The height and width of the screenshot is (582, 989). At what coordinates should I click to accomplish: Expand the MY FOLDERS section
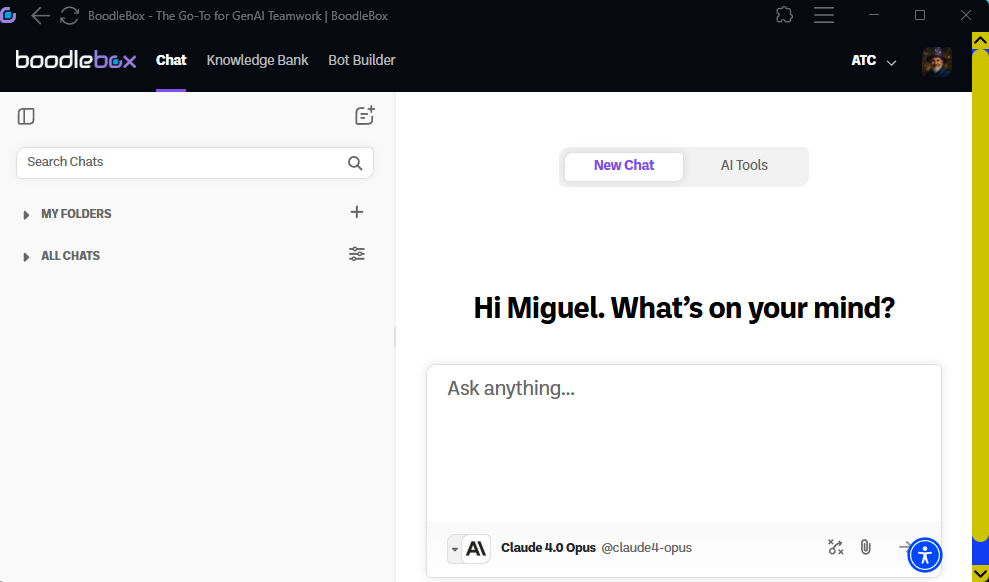click(x=27, y=215)
